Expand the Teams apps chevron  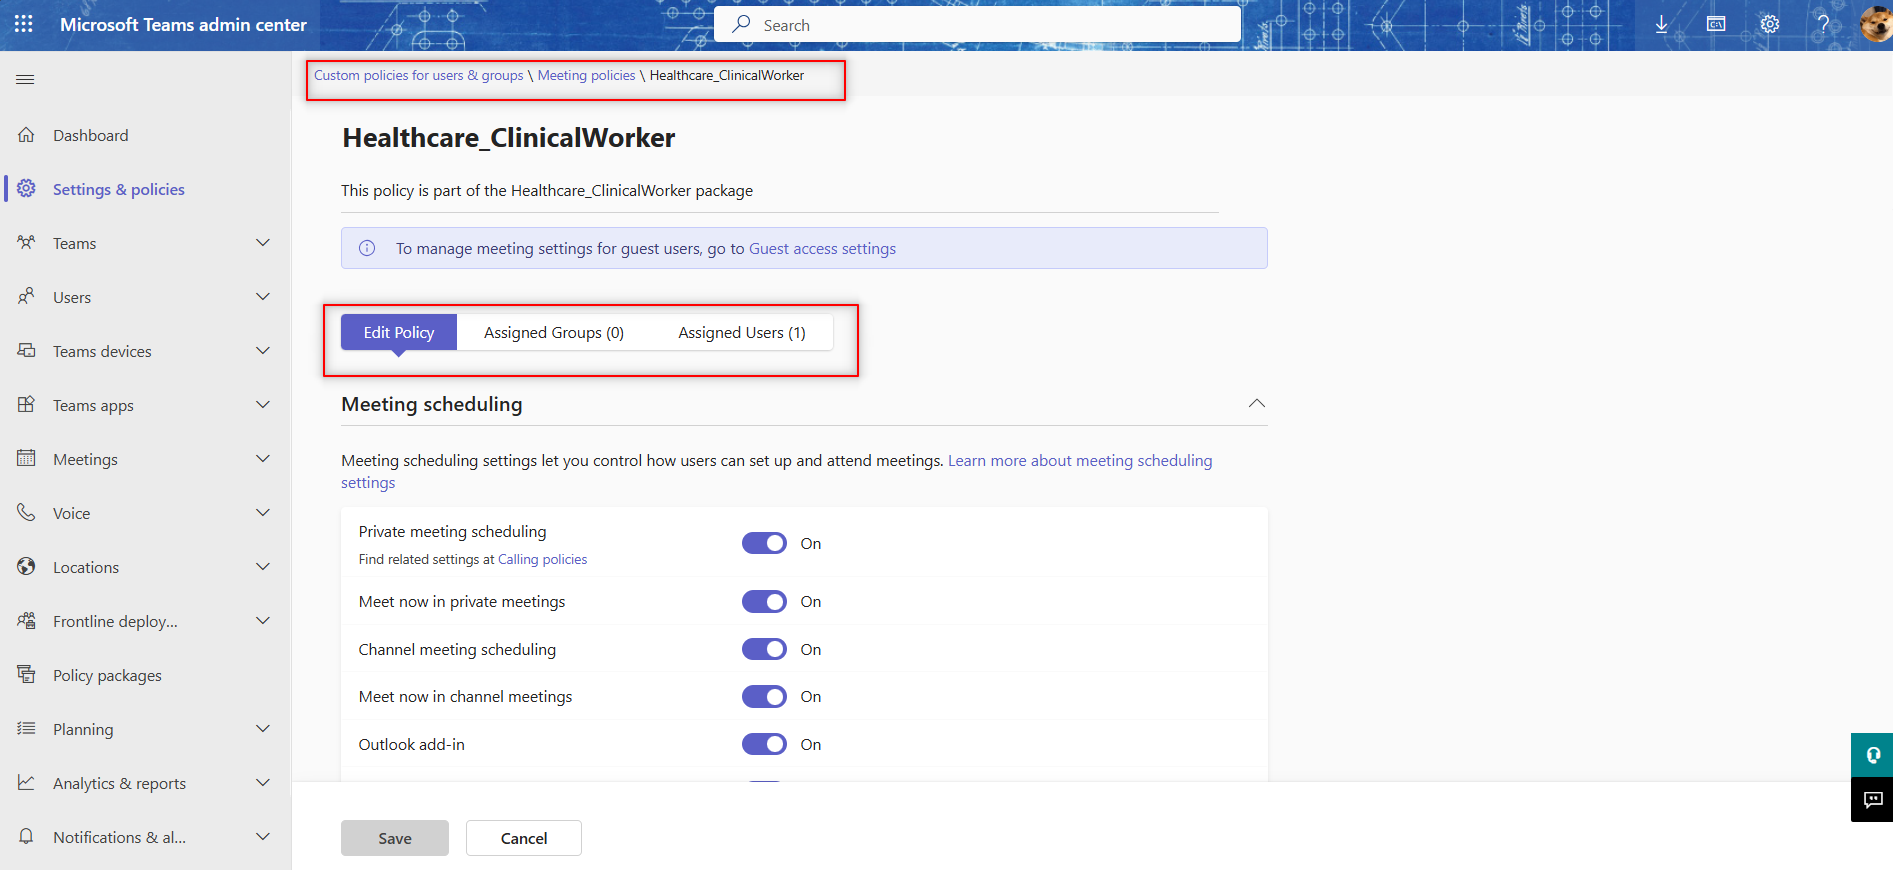point(263,405)
